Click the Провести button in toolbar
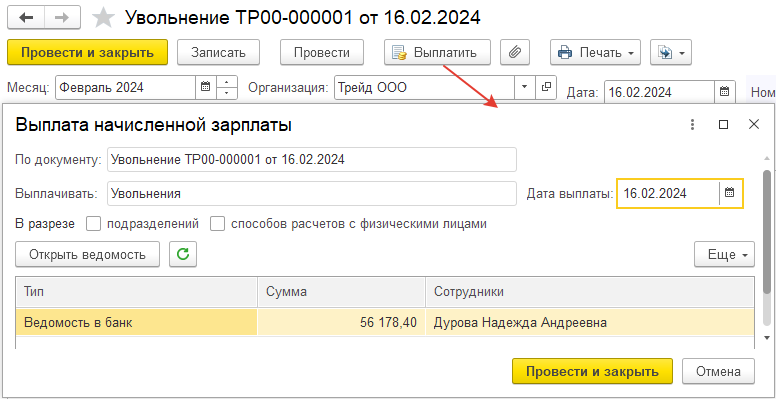This screenshot has width=776, height=399. (x=322, y=52)
